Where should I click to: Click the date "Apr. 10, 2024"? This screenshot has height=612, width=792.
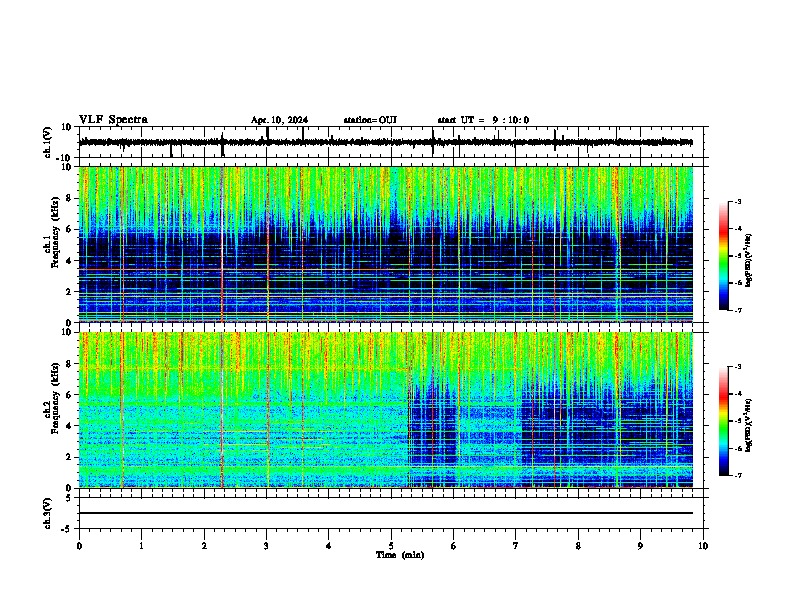(x=279, y=120)
